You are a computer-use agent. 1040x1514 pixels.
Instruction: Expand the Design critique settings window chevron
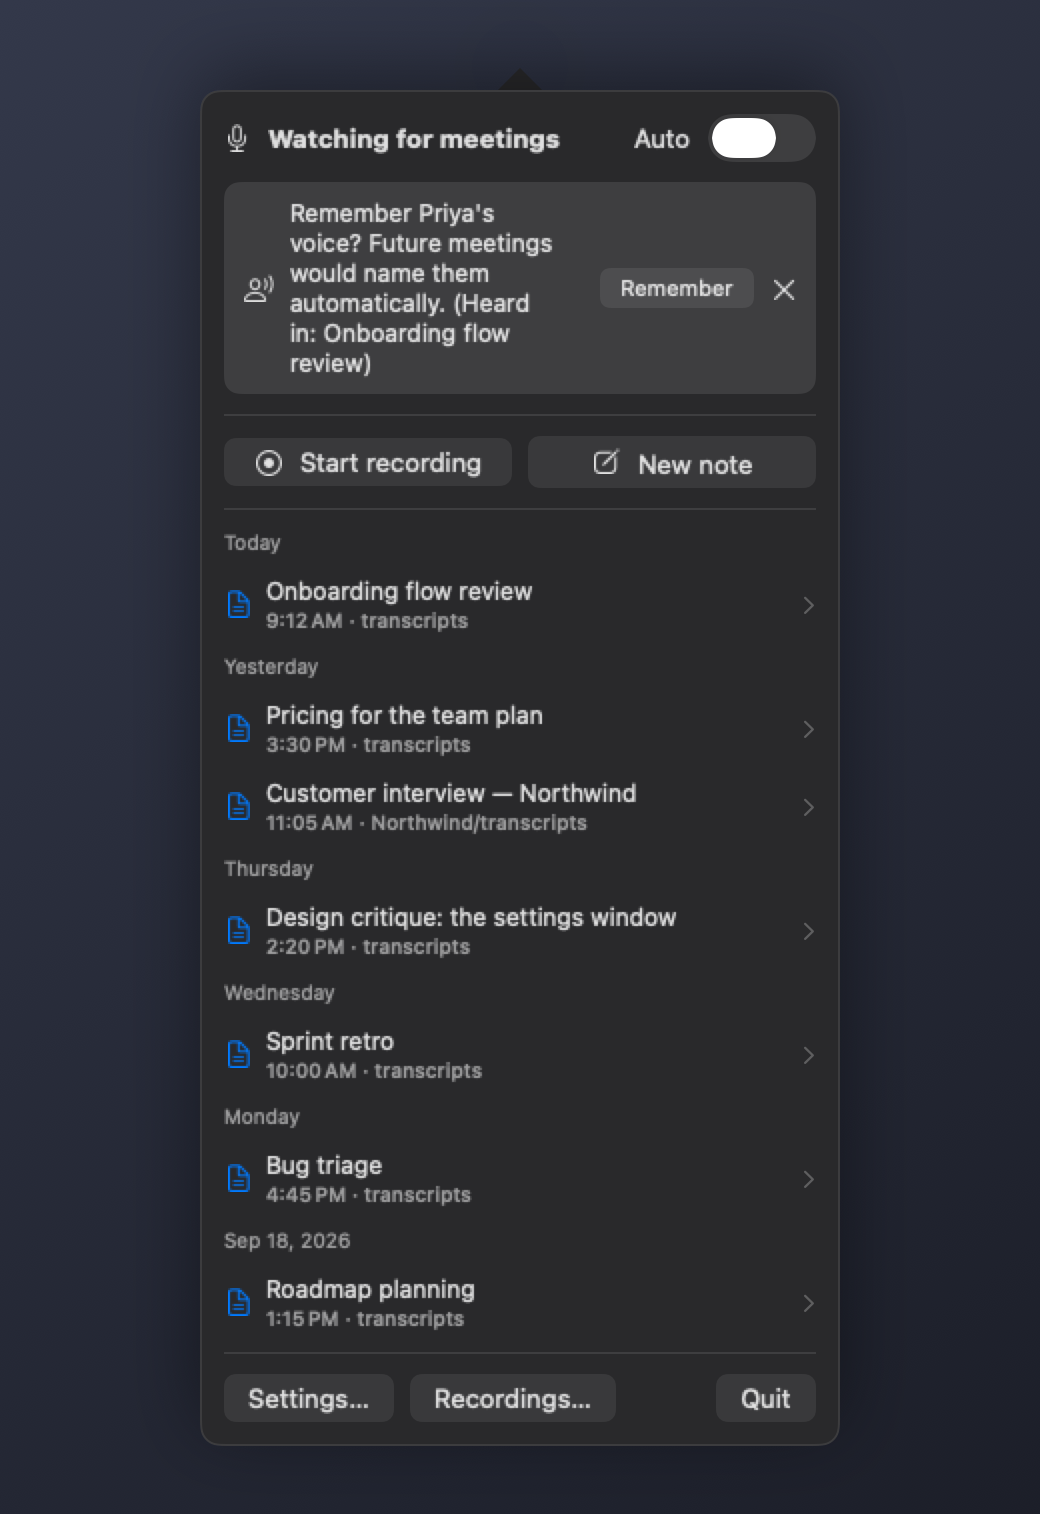tap(808, 931)
